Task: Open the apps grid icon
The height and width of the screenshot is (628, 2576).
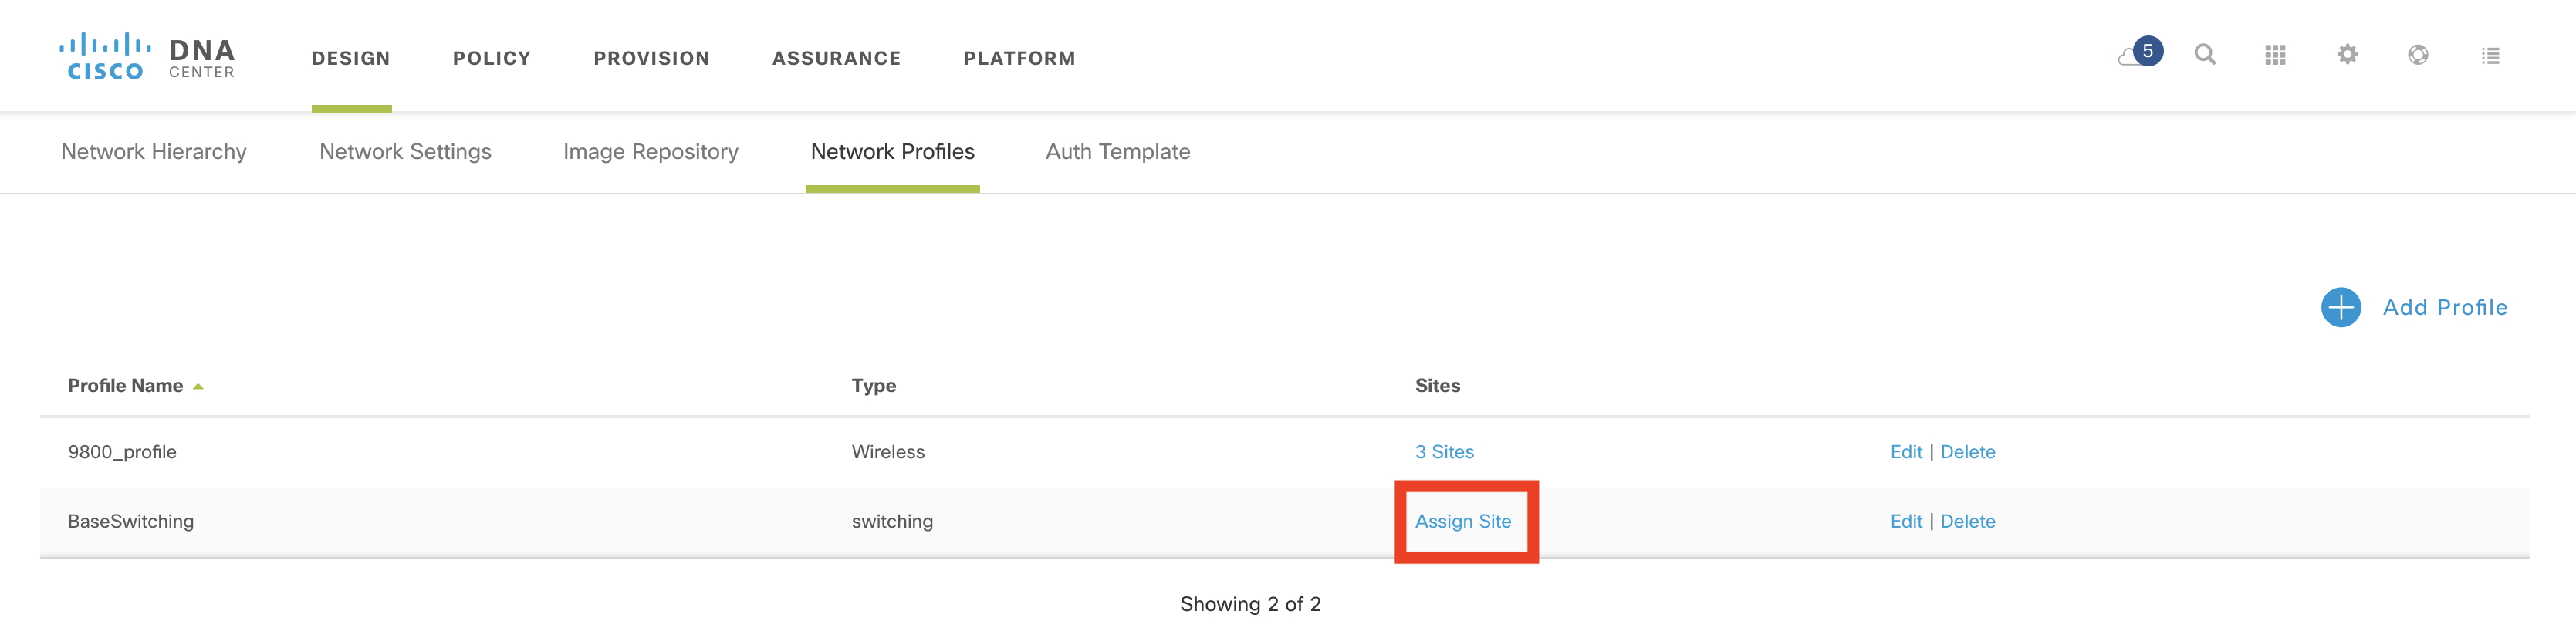Action: point(2275,55)
